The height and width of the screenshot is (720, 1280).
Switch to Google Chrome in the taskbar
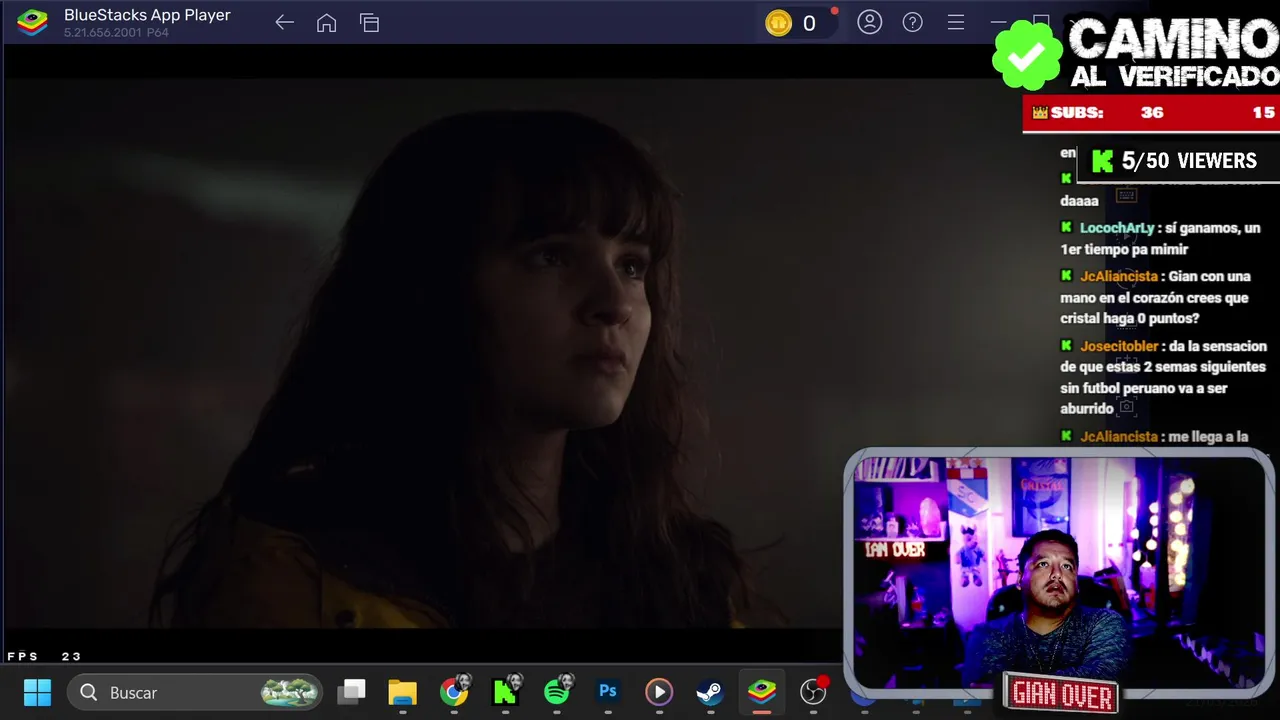(454, 692)
